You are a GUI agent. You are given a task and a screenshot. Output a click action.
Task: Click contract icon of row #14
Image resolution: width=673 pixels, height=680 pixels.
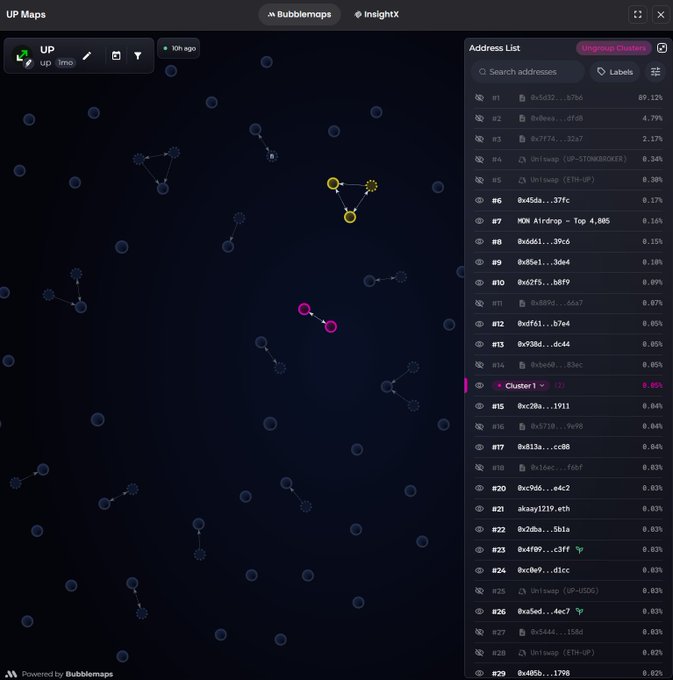point(522,365)
